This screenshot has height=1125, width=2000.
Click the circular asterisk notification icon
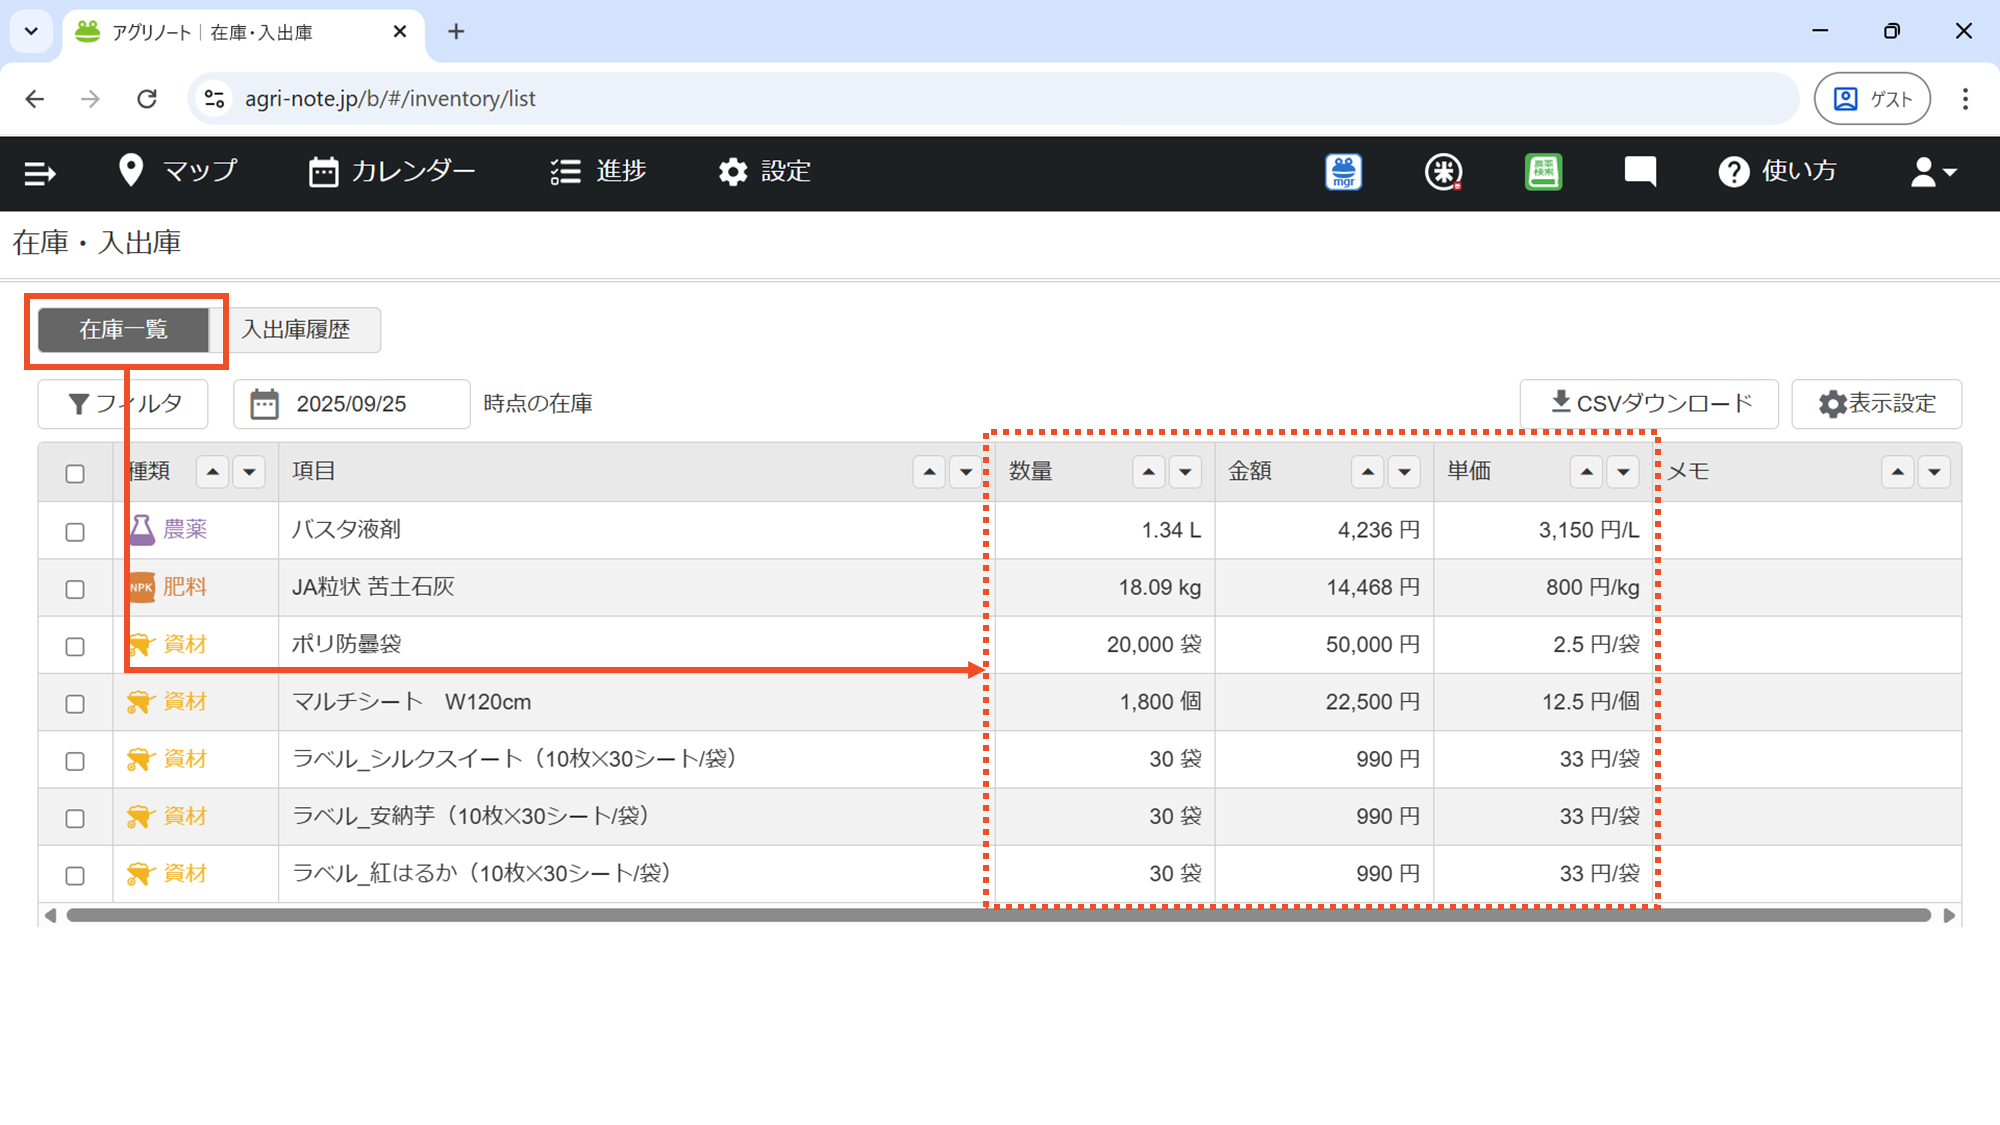tap(1443, 172)
